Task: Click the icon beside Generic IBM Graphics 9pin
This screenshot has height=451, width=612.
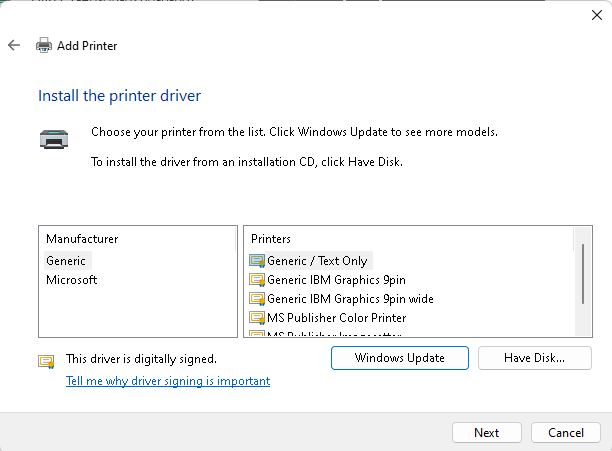Action: pyautogui.click(x=257, y=280)
